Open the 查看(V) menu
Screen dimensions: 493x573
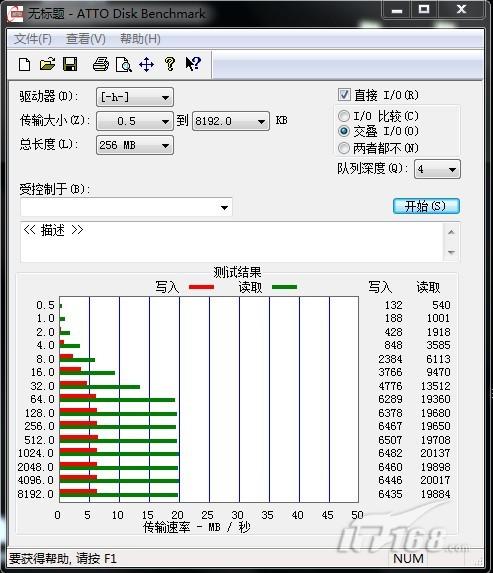[x=86, y=39]
